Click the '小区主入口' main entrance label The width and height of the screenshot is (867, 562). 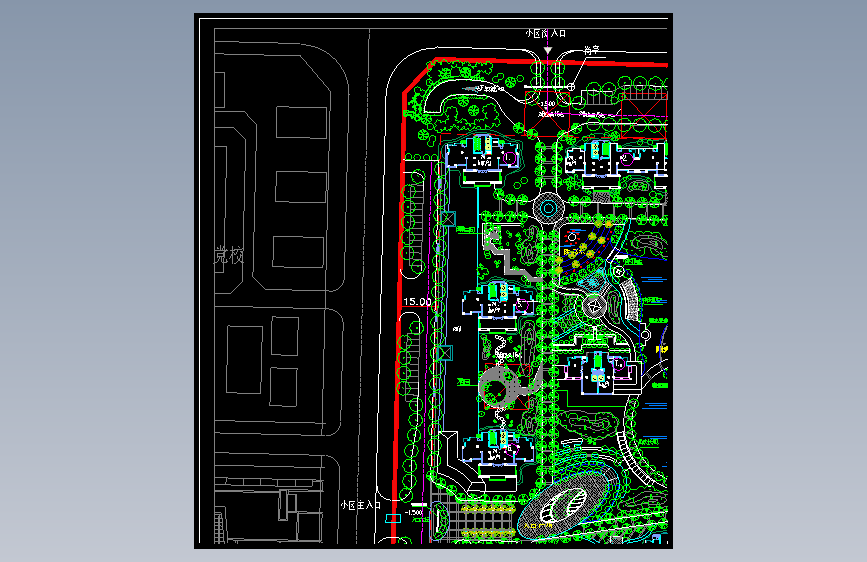(x=361, y=505)
